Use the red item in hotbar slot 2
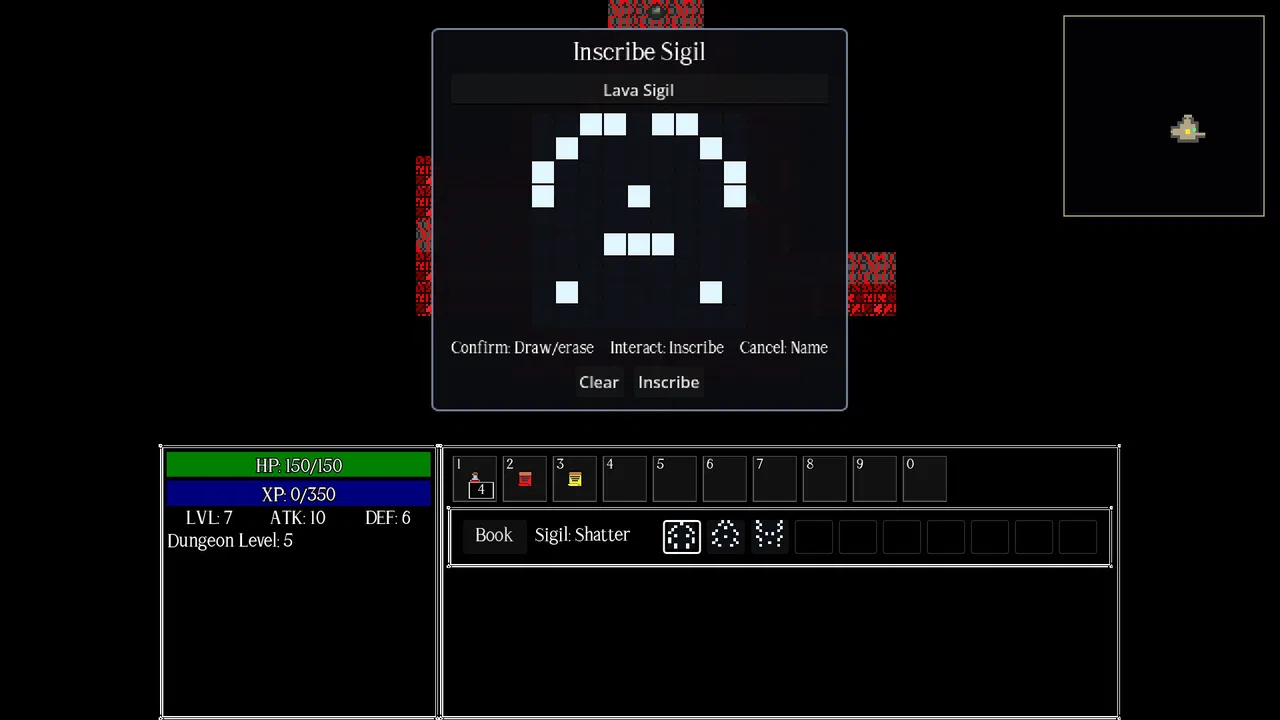The height and width of the screenshot is (720, 1280). tap(524, 479)
